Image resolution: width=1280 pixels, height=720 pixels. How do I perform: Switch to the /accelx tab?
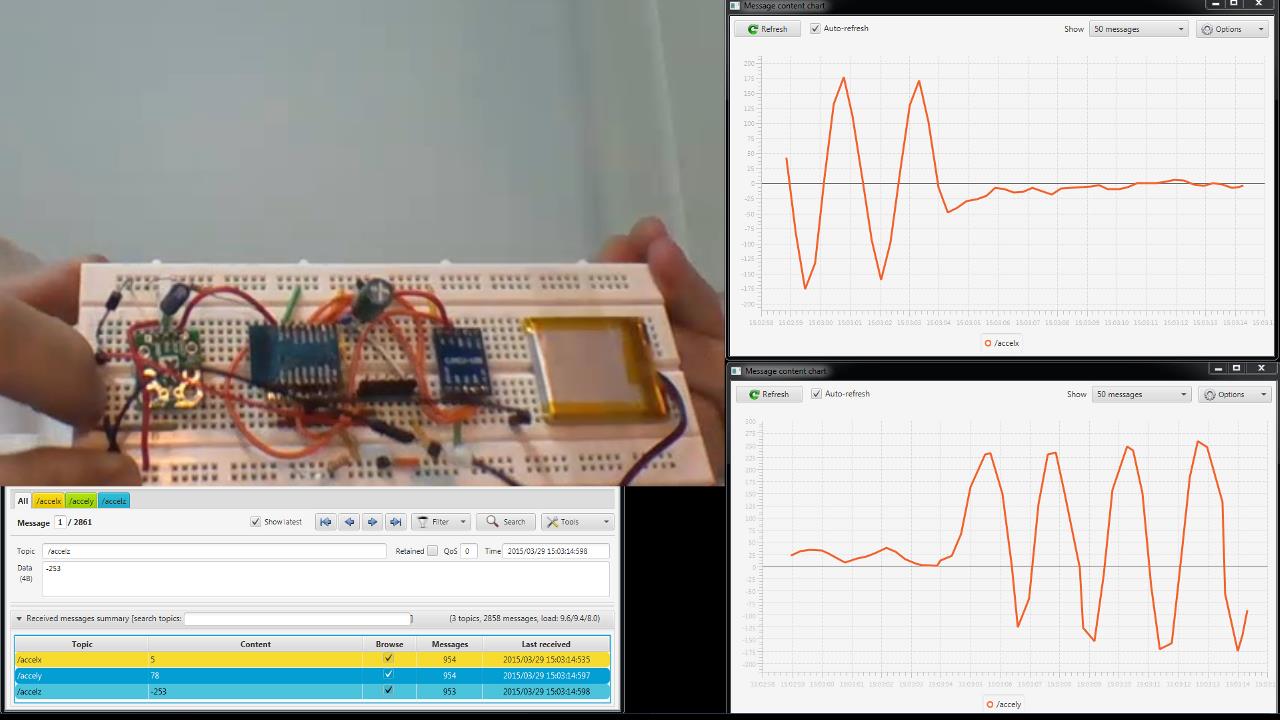tap(48, 500)
